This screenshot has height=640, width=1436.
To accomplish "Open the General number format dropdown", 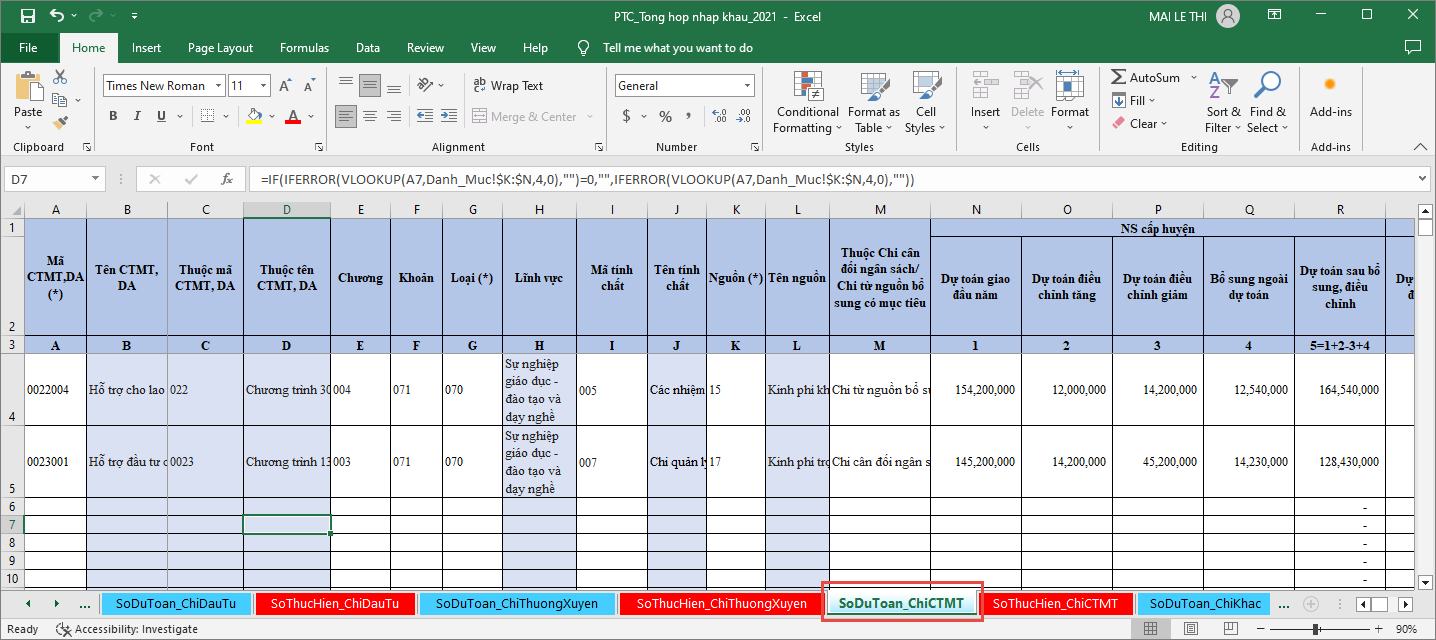I will [x=747, y=86].
